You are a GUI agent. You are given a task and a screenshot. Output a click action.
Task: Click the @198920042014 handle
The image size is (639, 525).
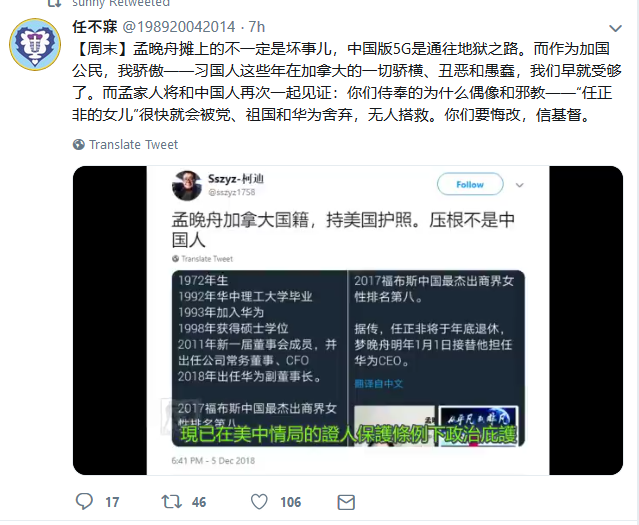coord(179,27)
